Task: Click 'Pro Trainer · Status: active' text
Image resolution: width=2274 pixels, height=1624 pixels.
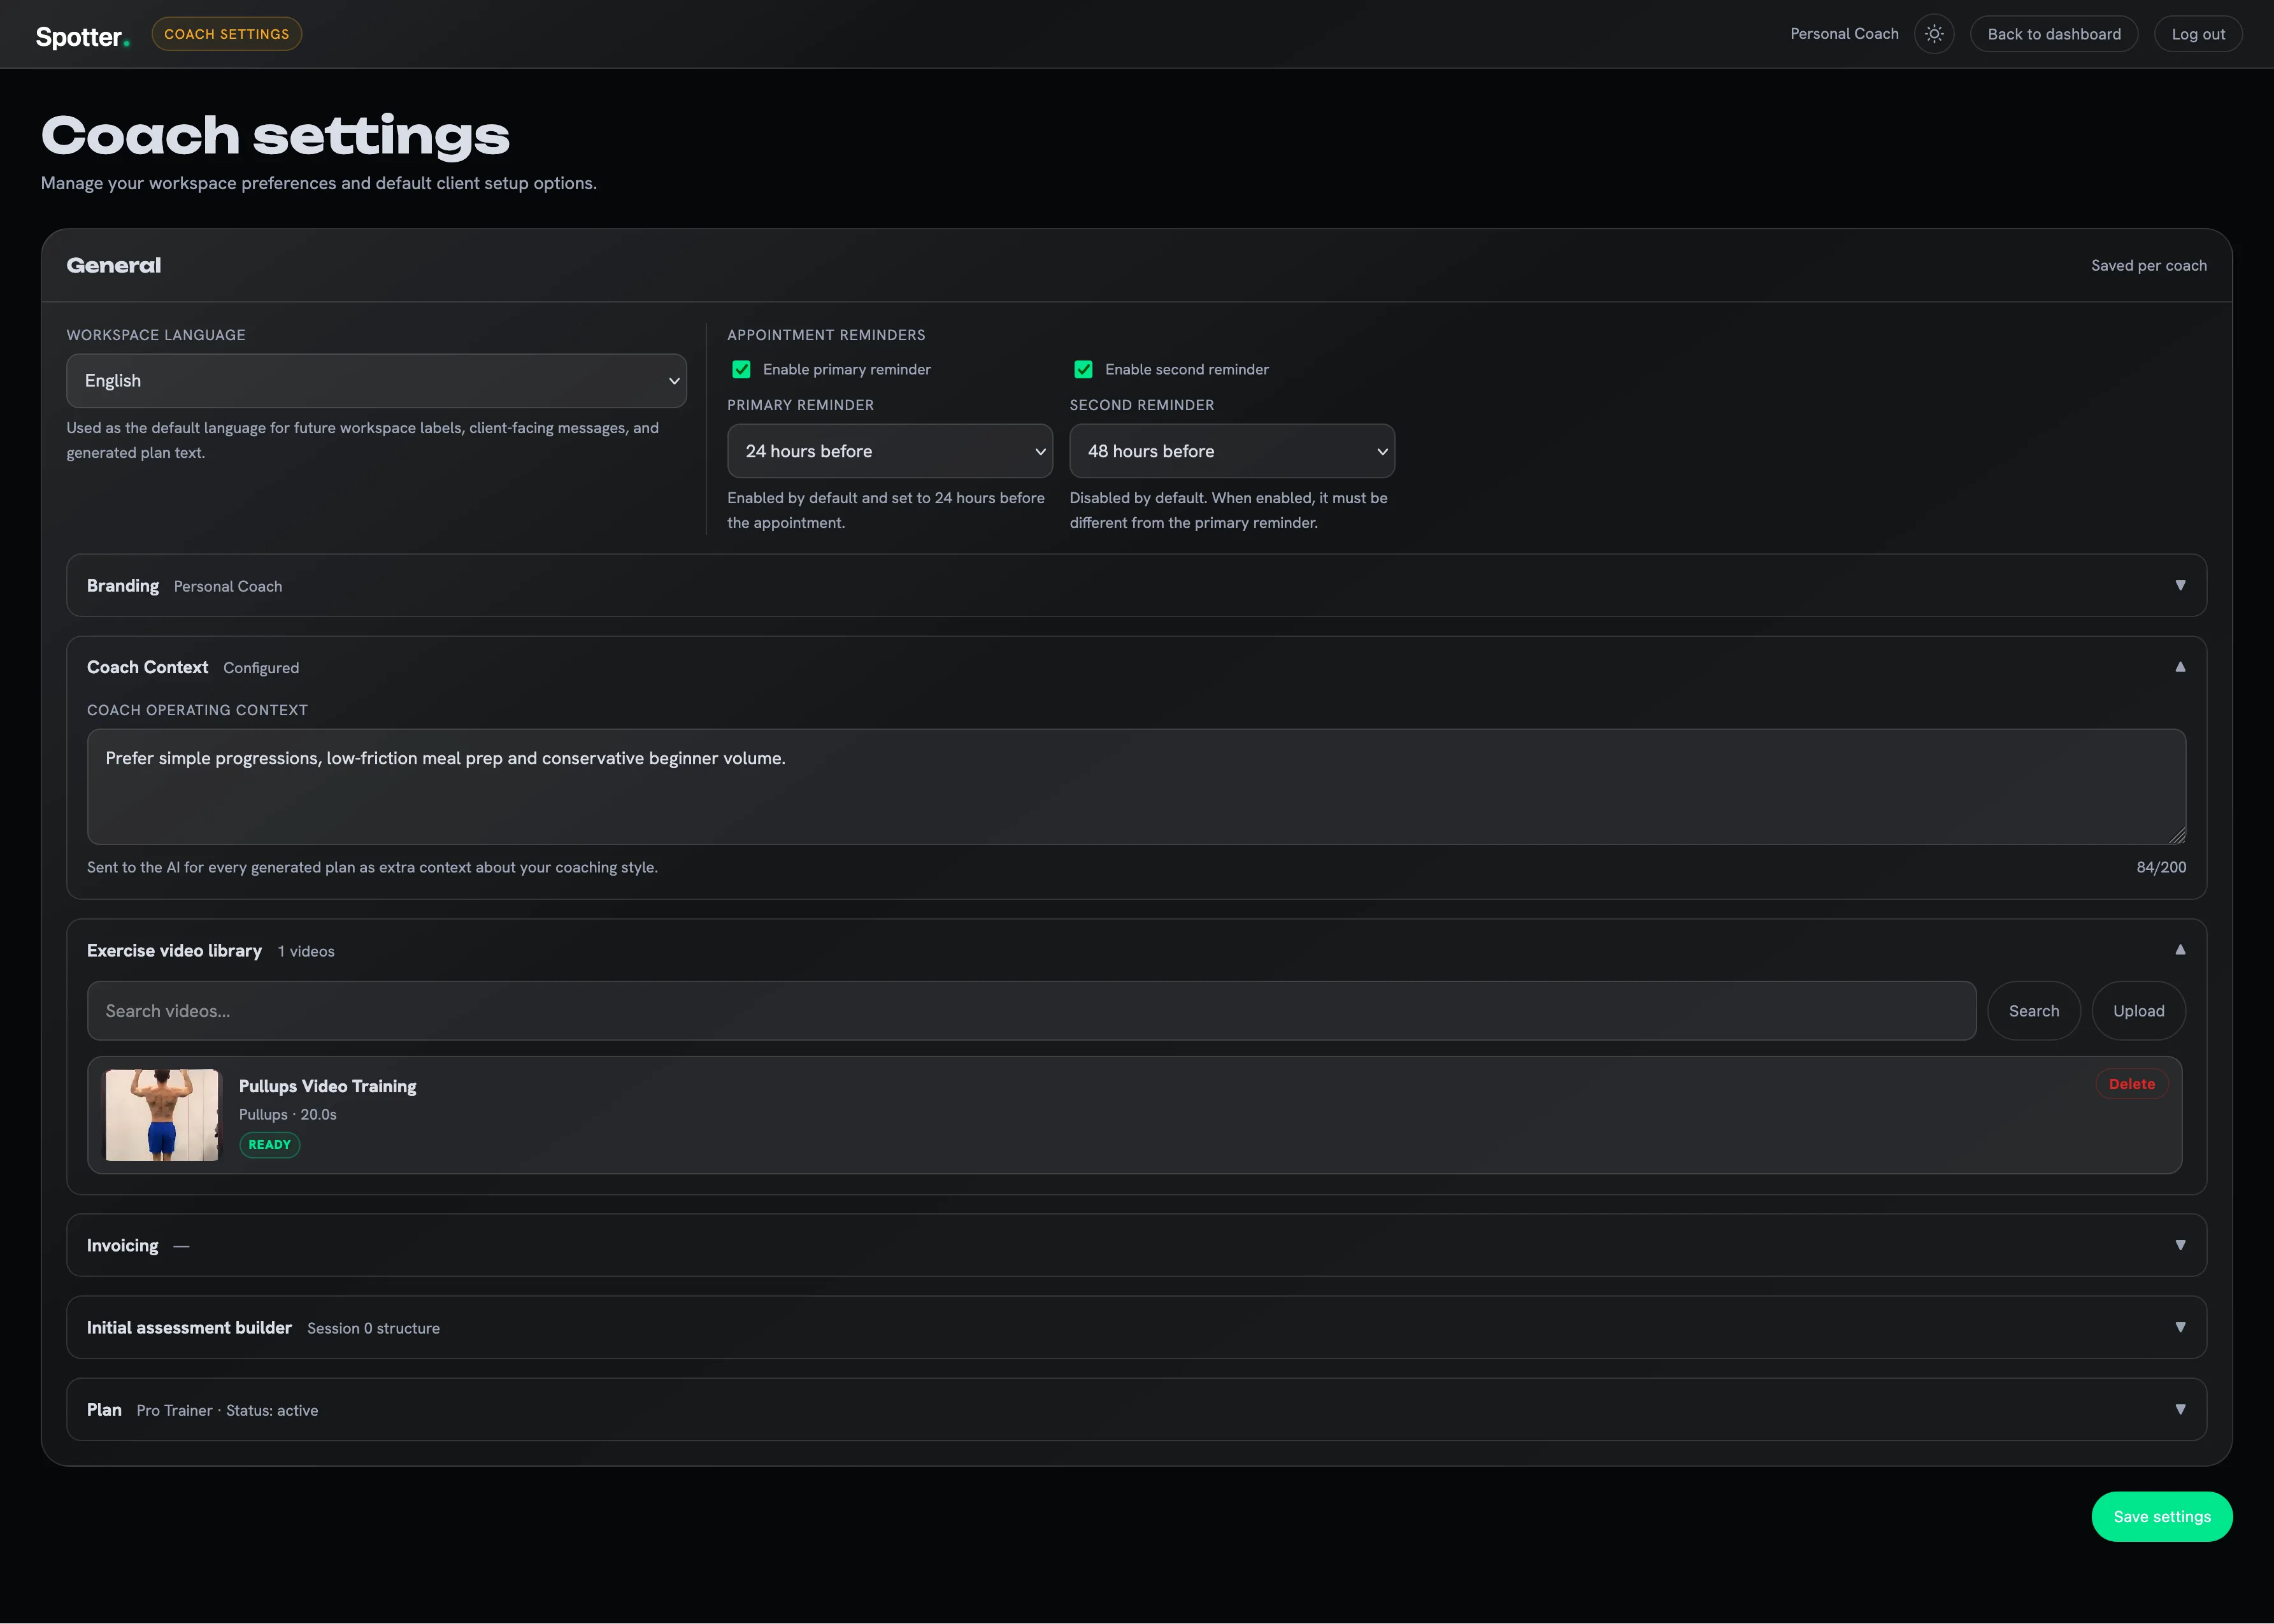Action: pyautogui.click(x=227, y=1410)
